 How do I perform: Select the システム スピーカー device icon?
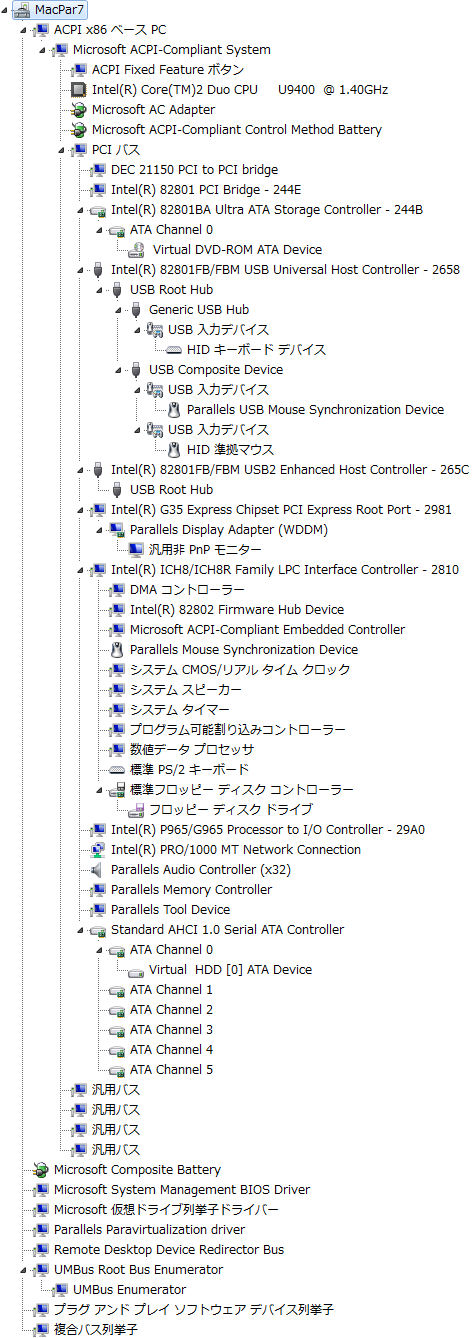[x=117, y=690]
